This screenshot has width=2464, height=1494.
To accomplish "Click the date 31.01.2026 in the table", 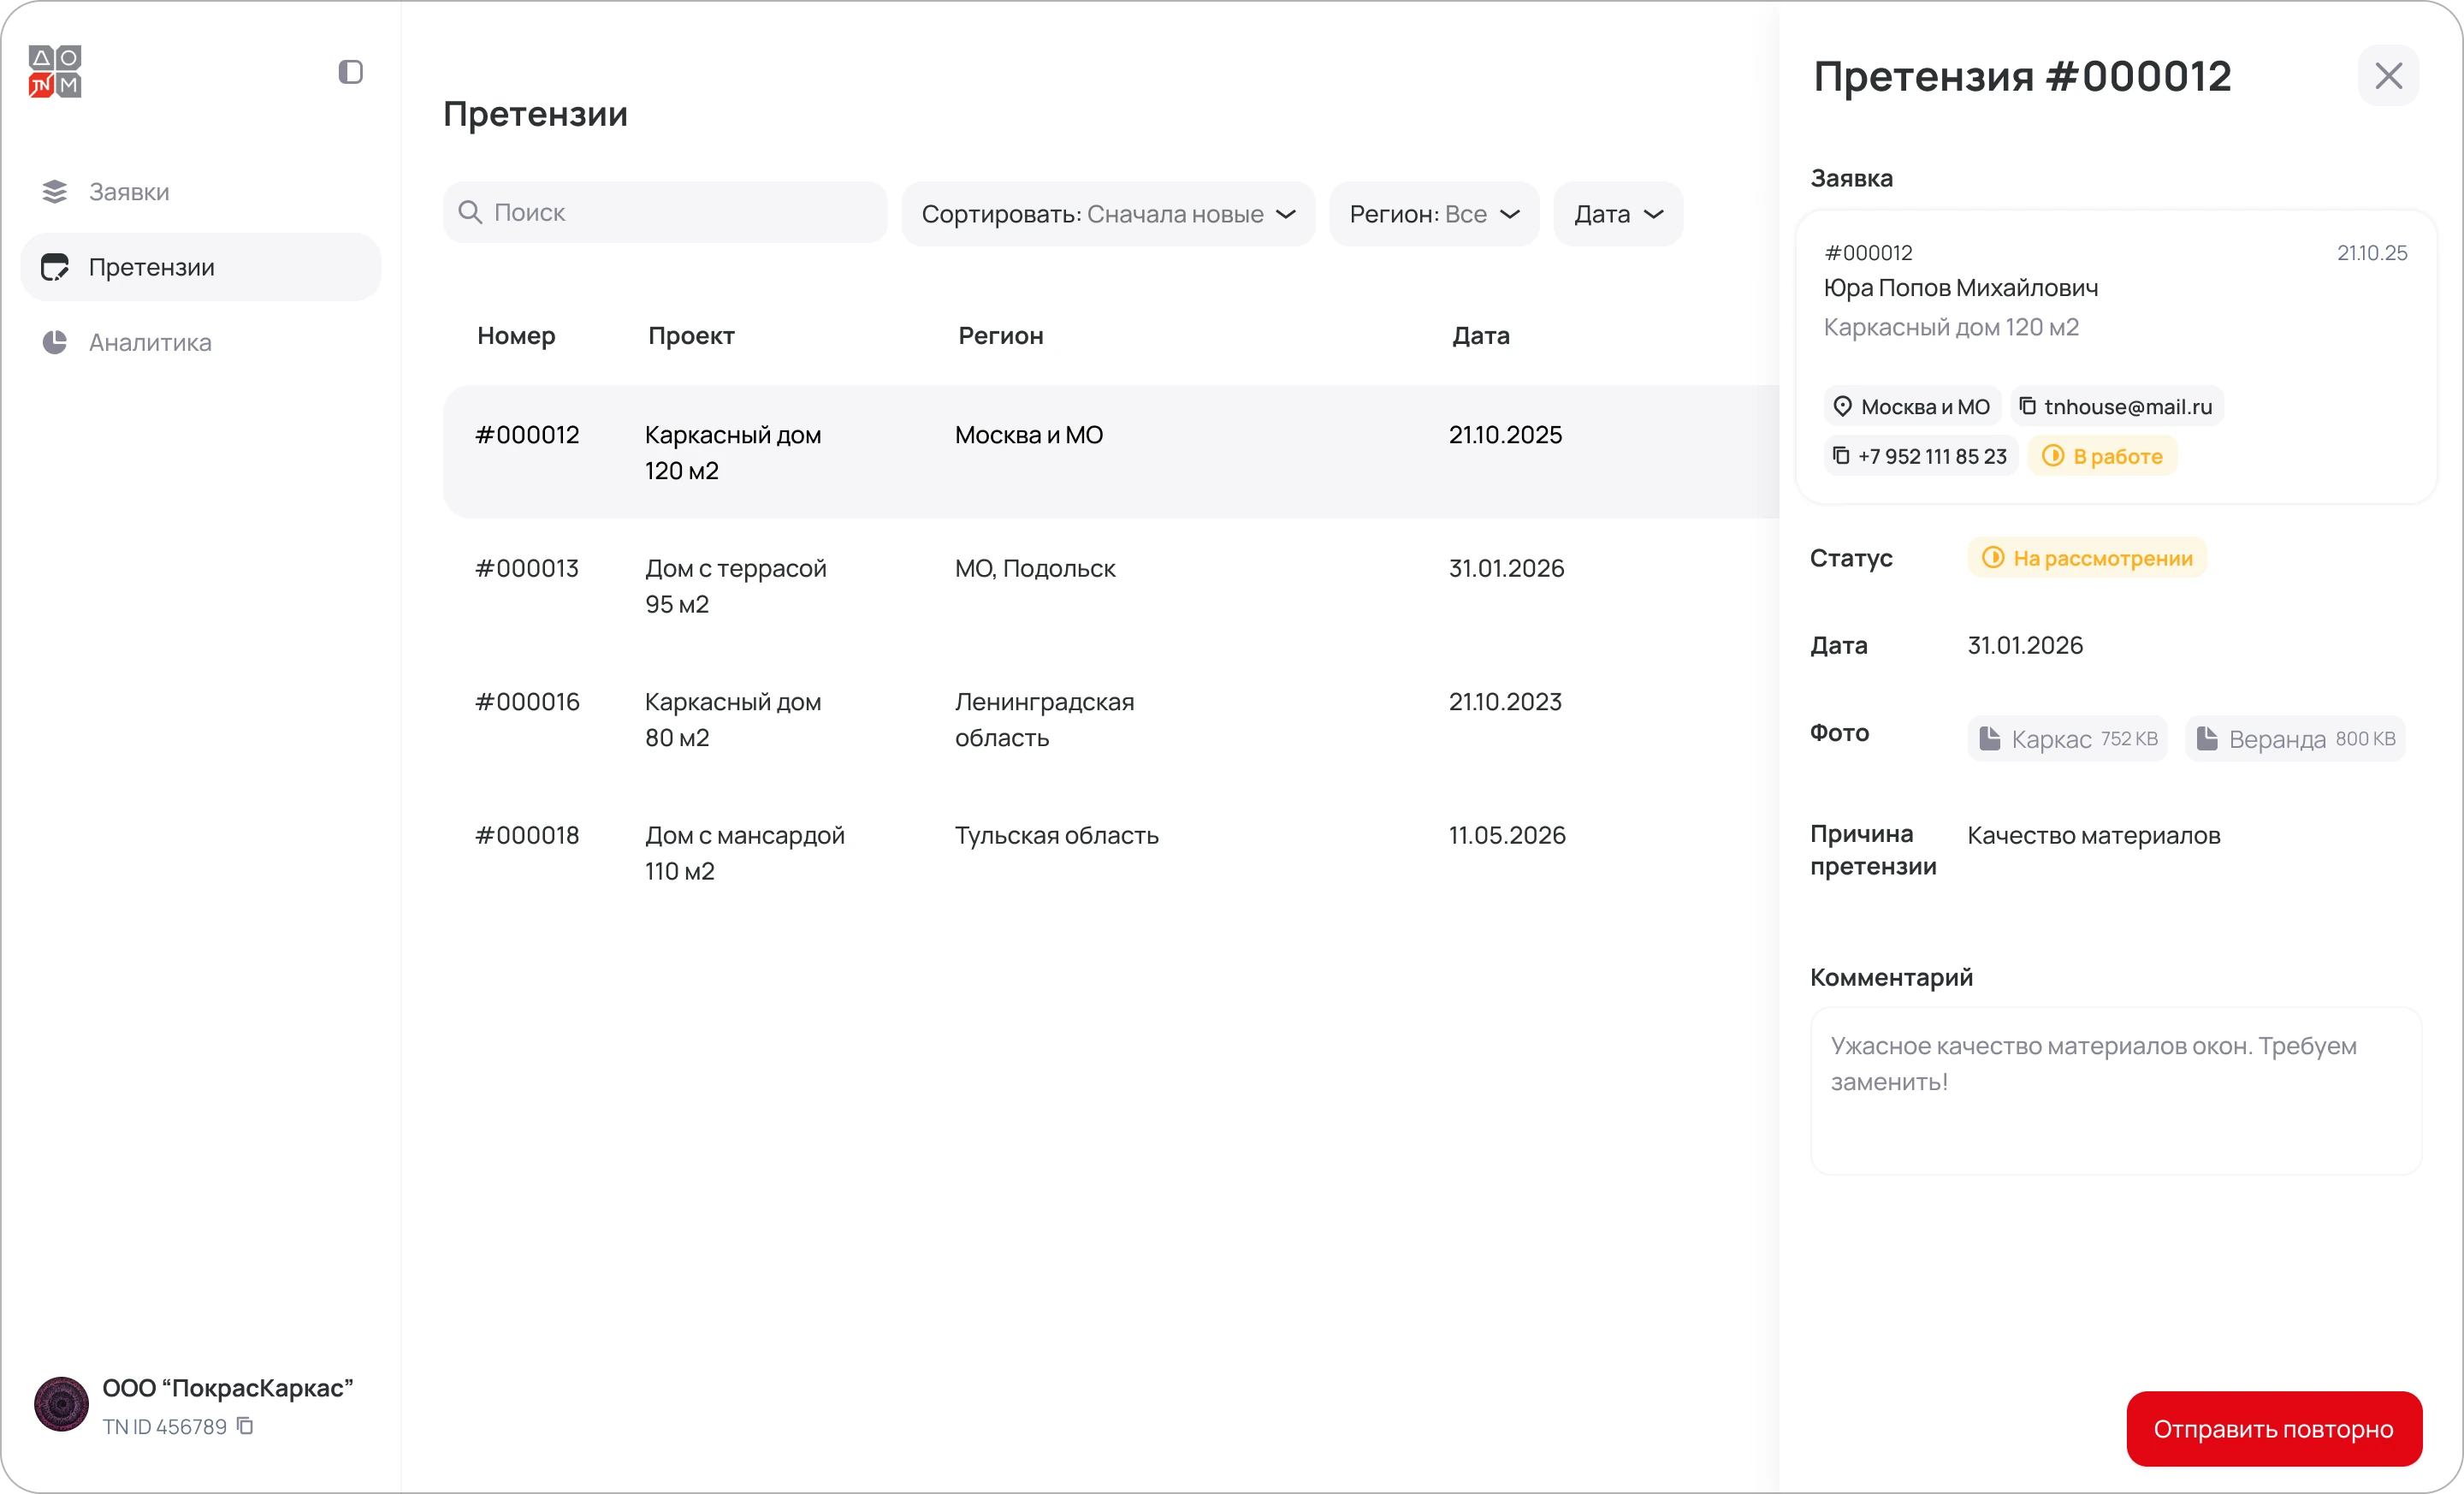I will tap(1507, 568).
